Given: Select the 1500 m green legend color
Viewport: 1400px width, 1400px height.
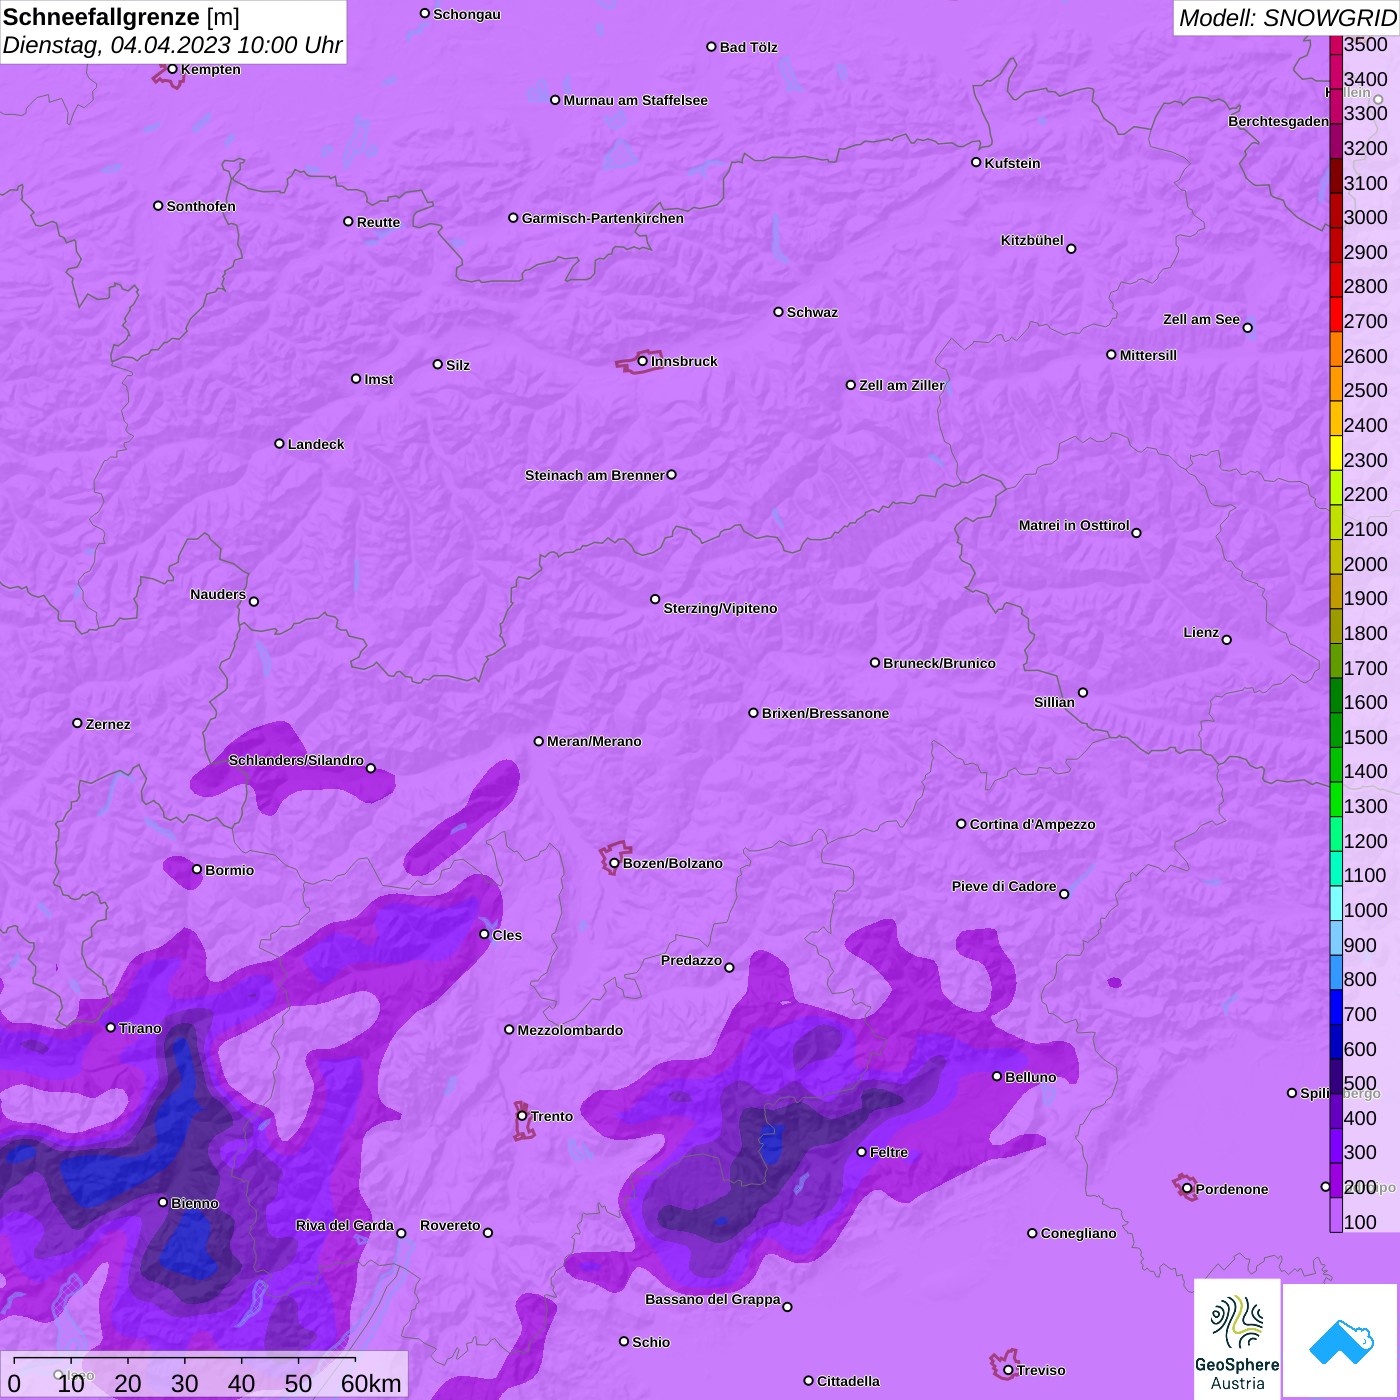Looking at the screenshot, I should [1336, 729].
